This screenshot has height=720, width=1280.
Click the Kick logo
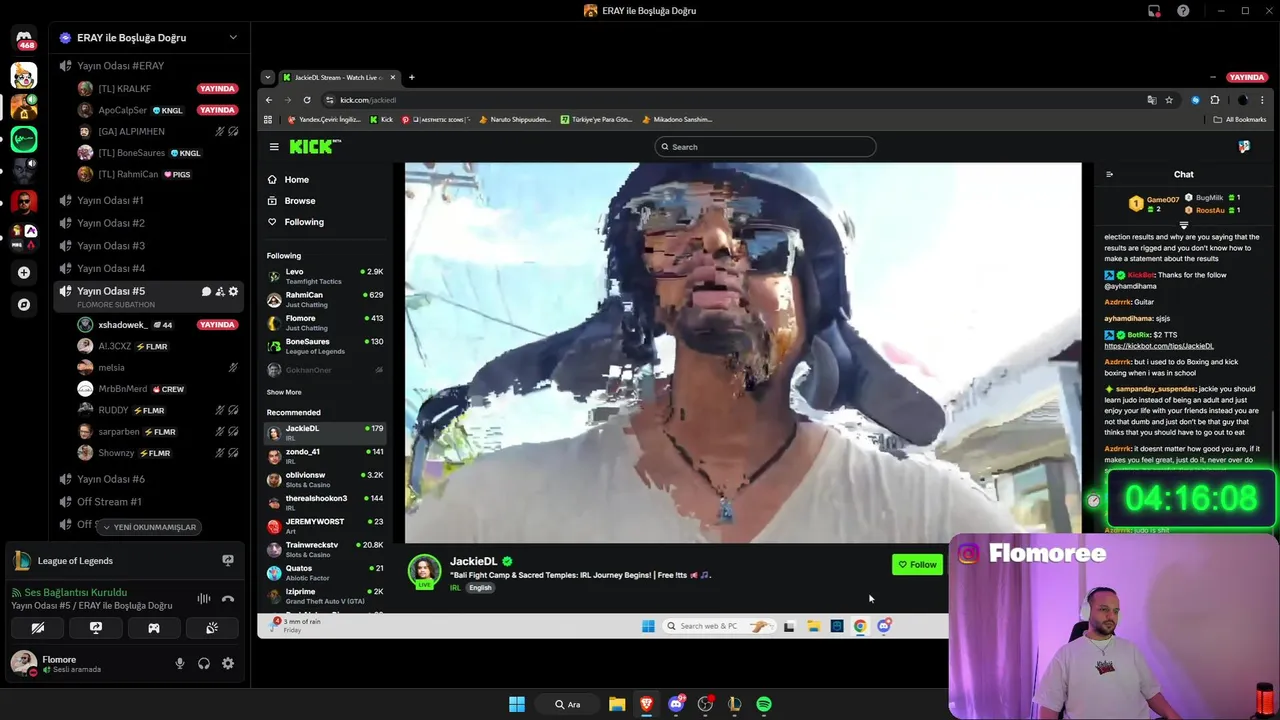pyautogui.click(x=314, y=147)
